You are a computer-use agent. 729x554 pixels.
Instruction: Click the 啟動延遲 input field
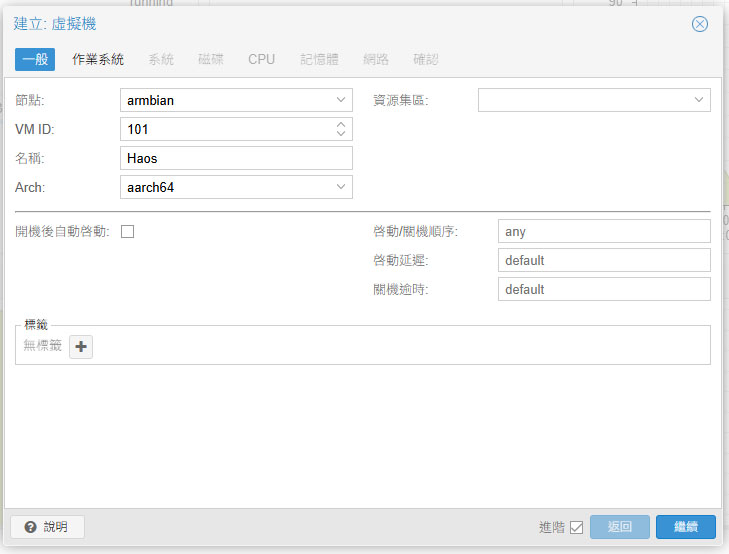(603, 260)
